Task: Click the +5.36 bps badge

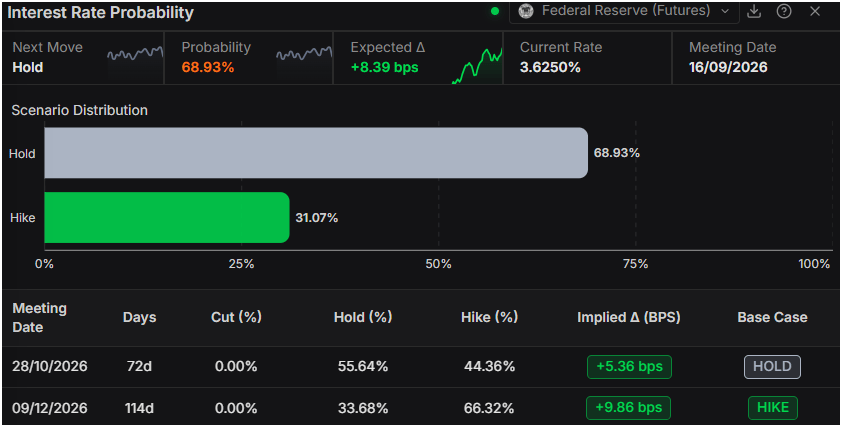Action: pos(629,367)
